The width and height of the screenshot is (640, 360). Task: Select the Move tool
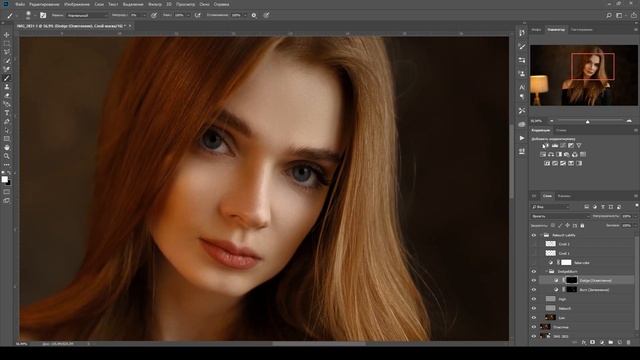pos(7,35)
